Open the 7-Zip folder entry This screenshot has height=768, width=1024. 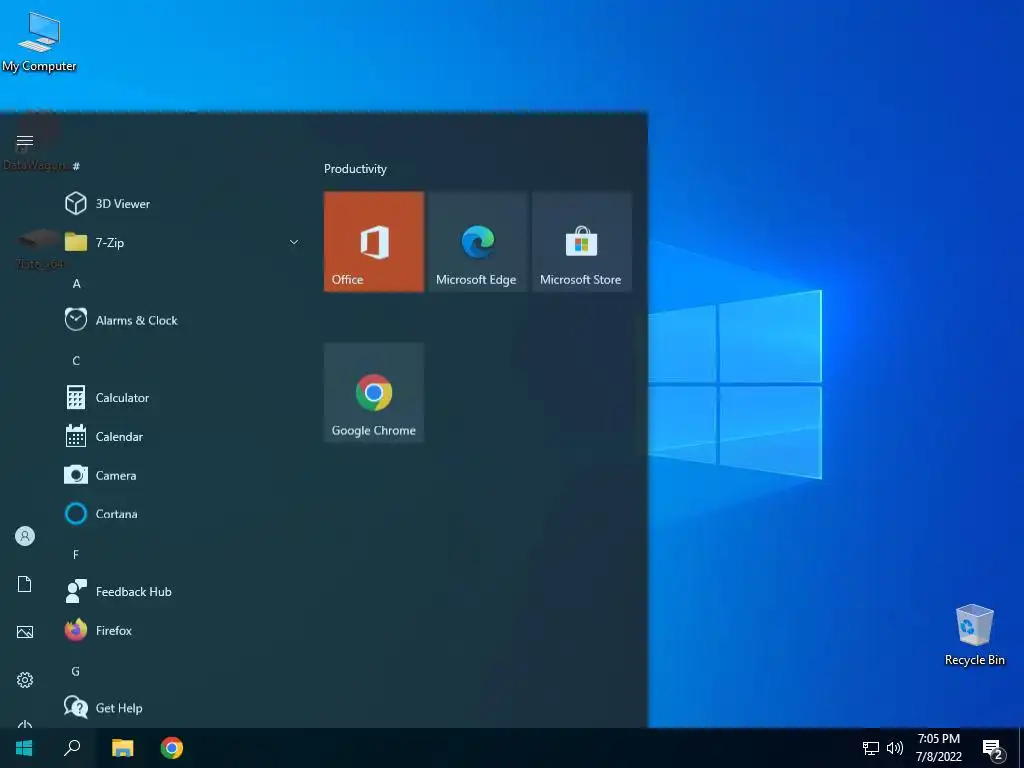[182, 242]
